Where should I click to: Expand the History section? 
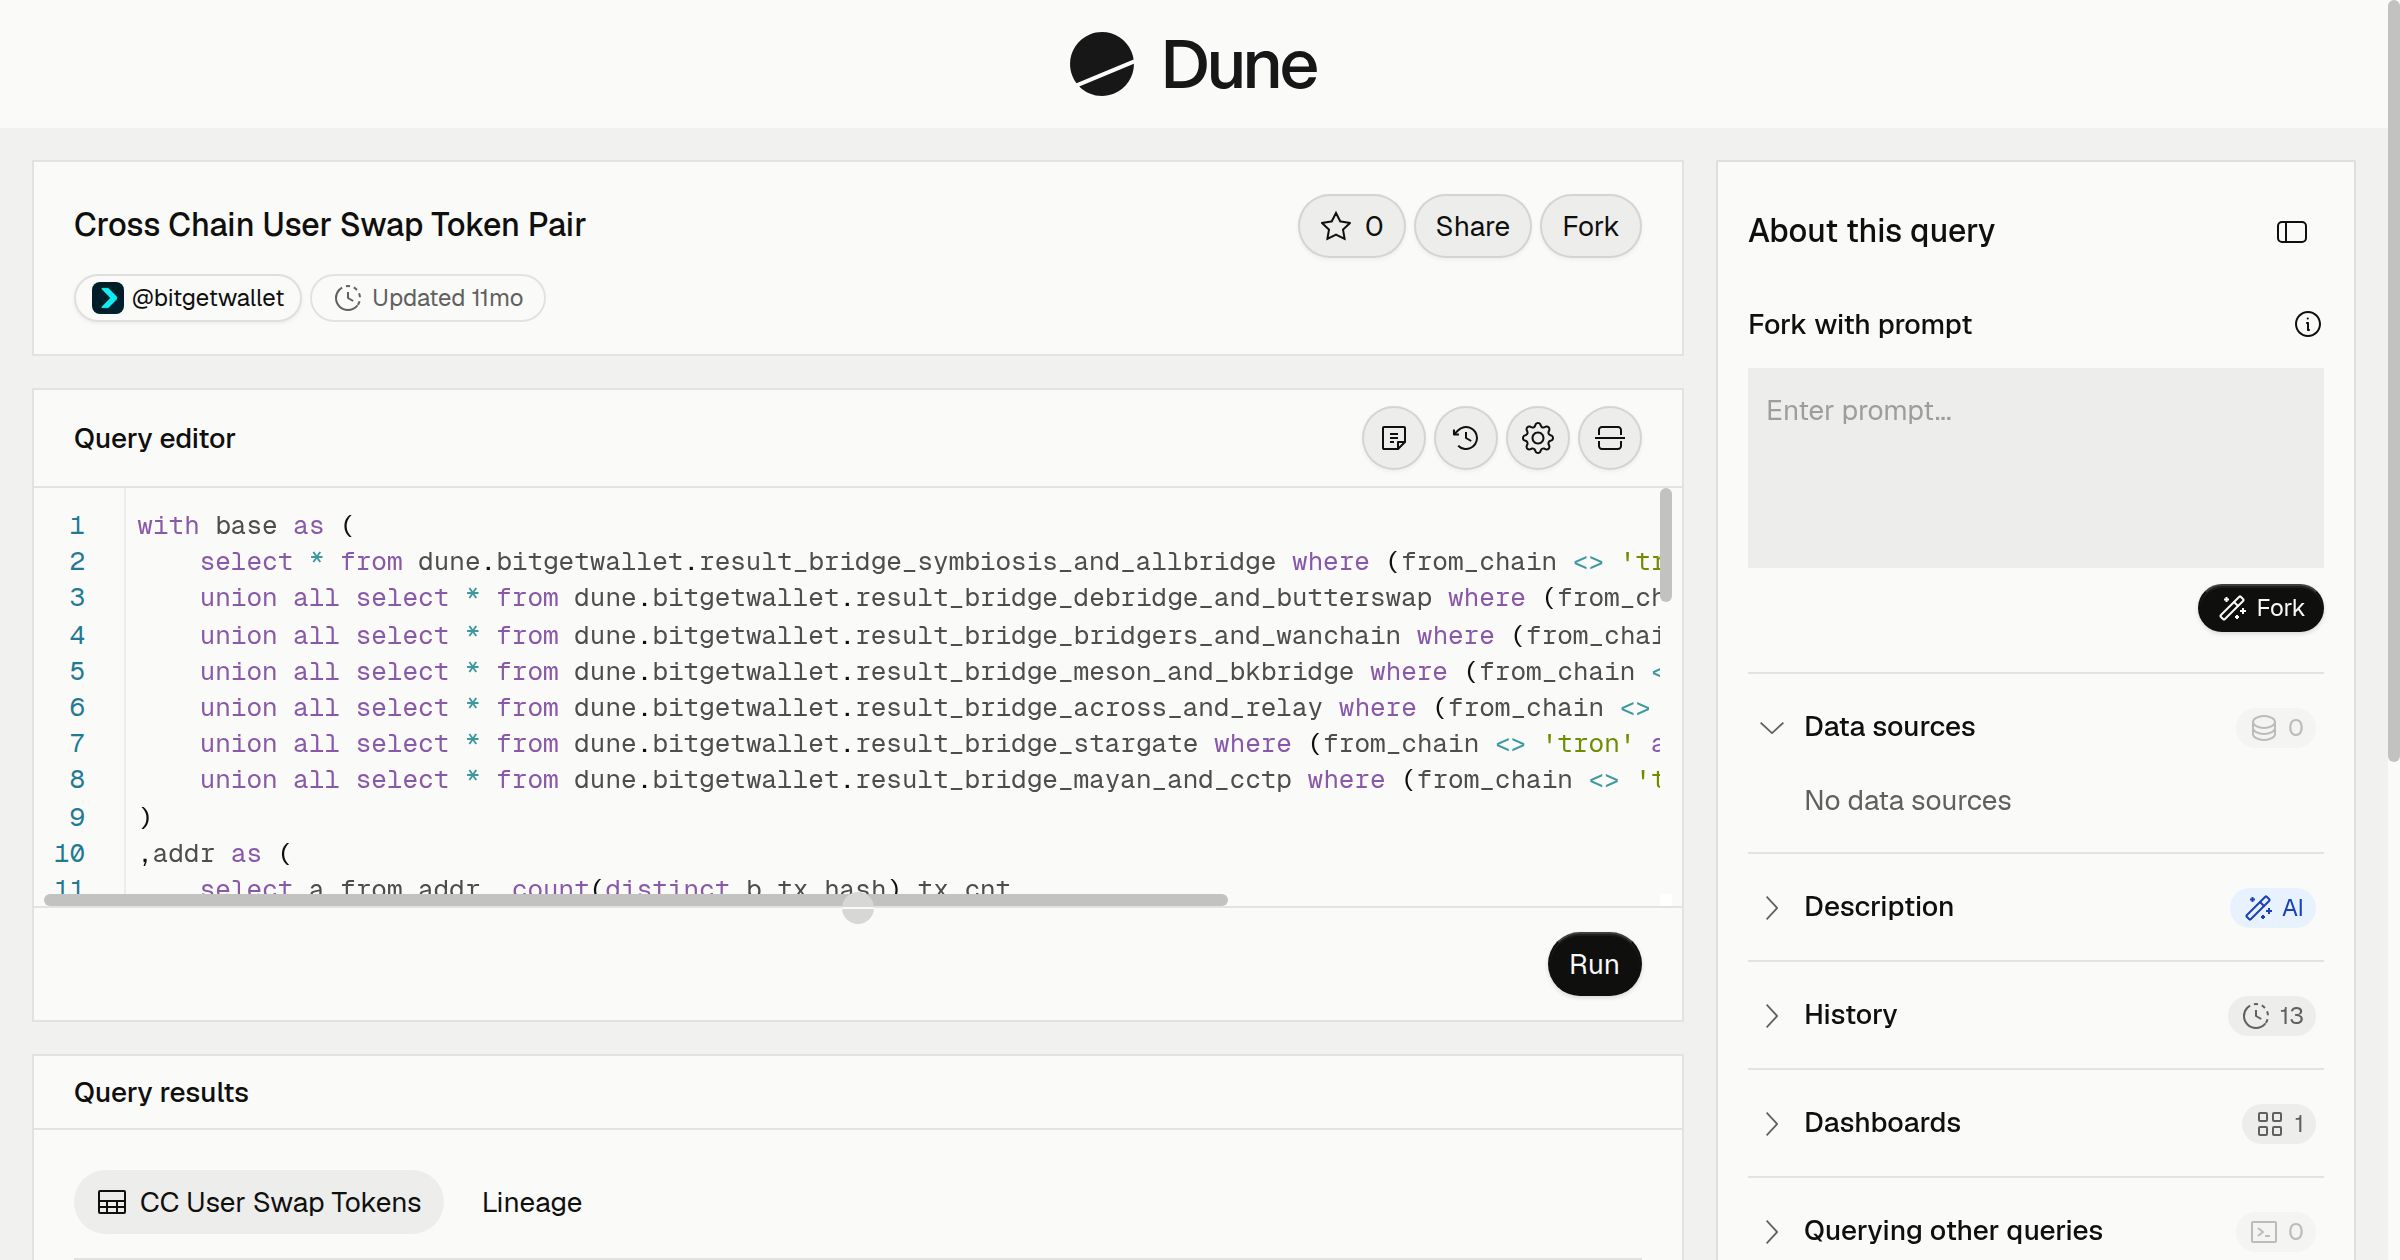click(x=1772, y=1015)
